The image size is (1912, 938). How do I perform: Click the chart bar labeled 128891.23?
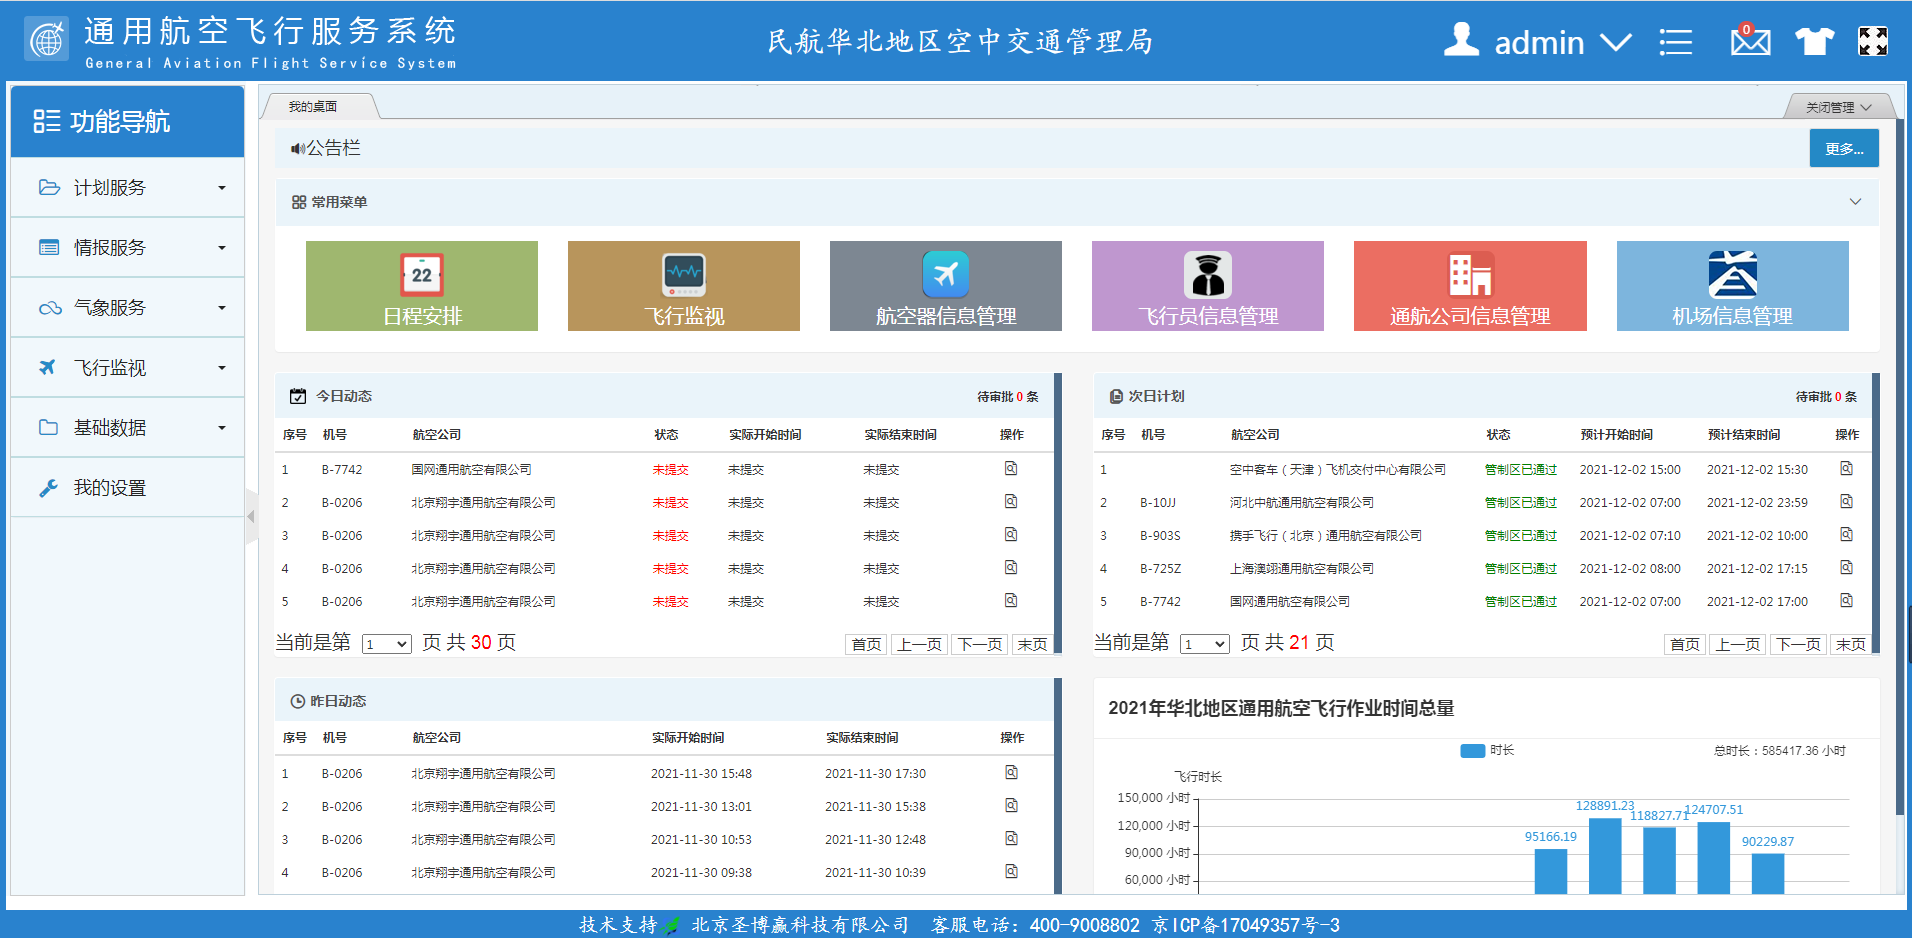click(x=1605, y=856)
